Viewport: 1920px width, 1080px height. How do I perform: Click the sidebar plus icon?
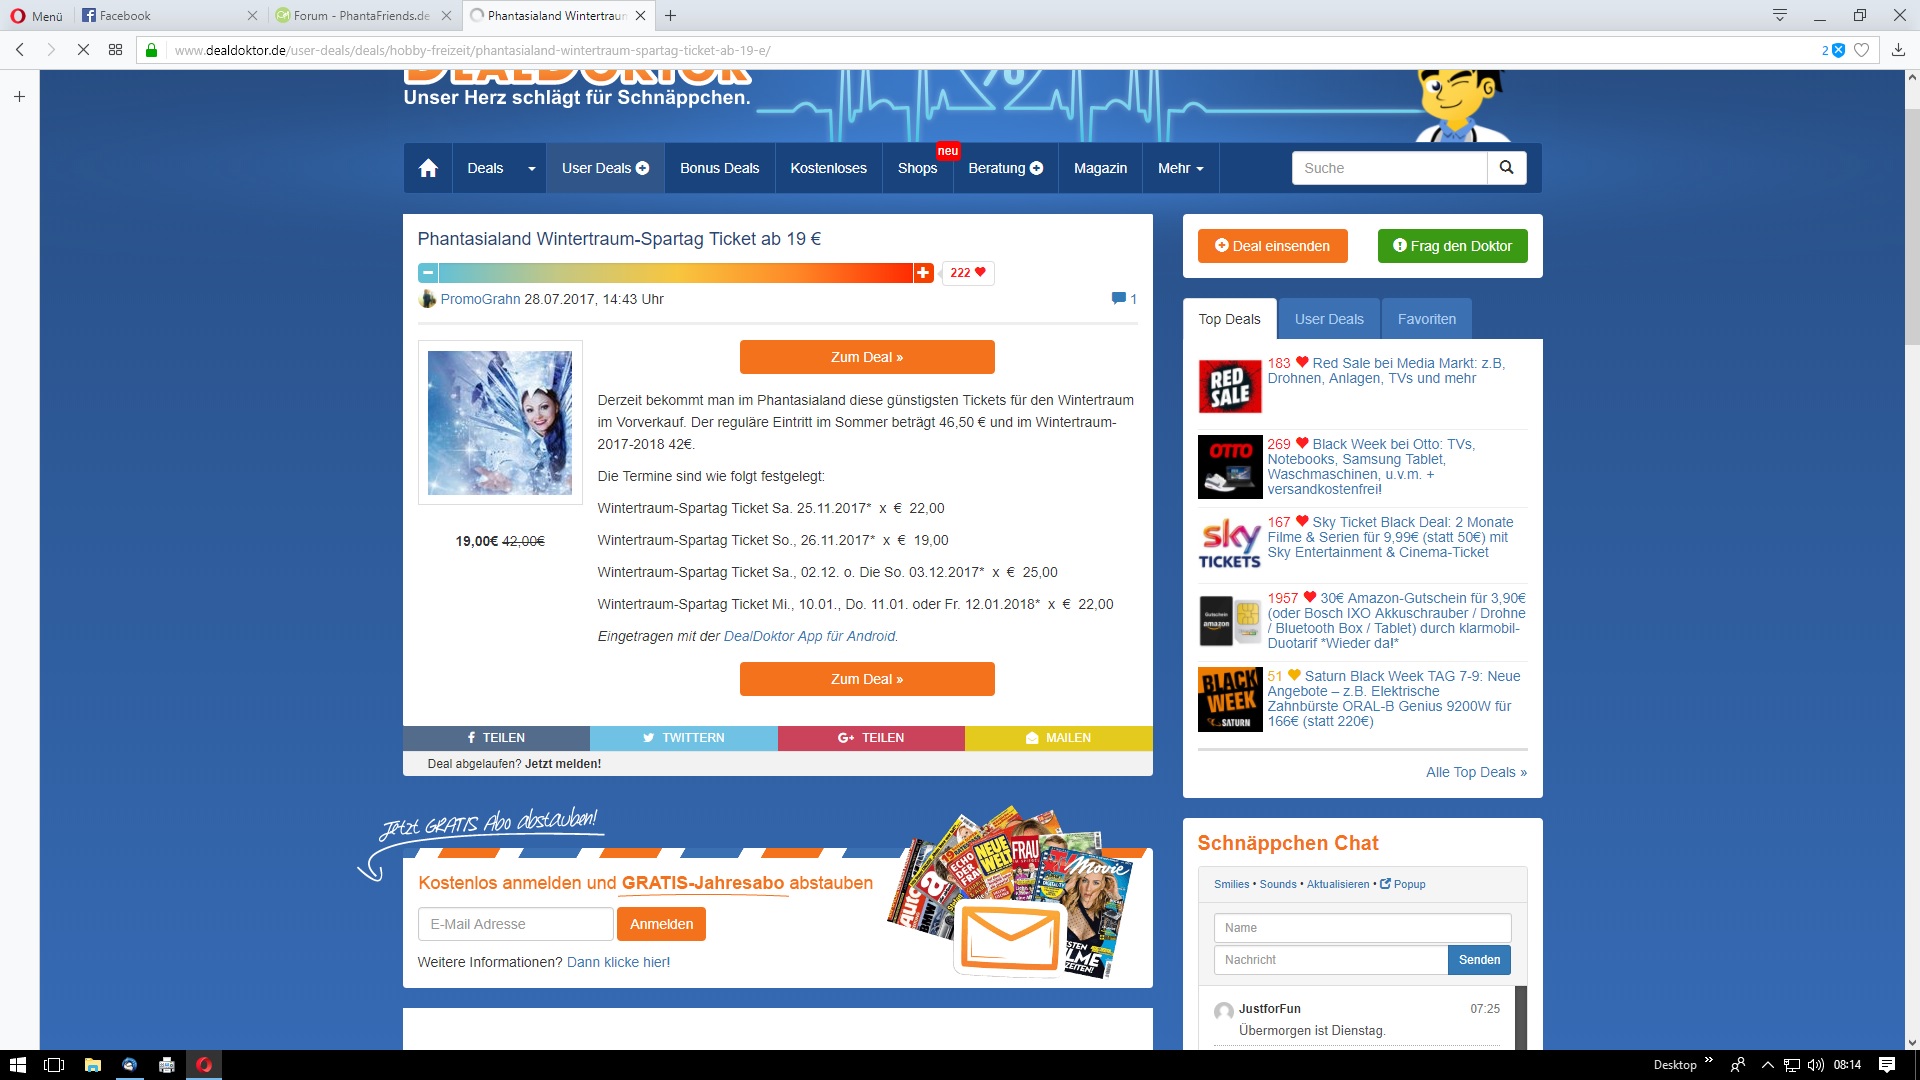point(19,97)
